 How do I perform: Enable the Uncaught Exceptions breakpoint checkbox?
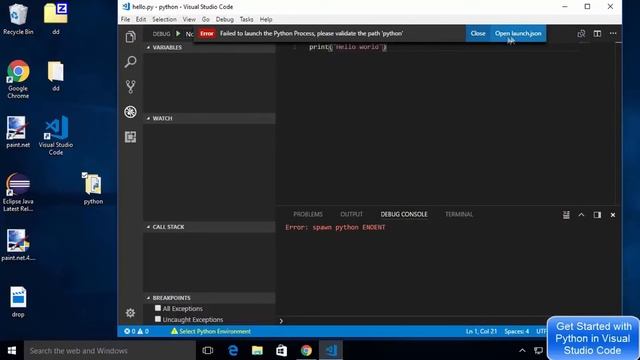[x=158, y=319]
